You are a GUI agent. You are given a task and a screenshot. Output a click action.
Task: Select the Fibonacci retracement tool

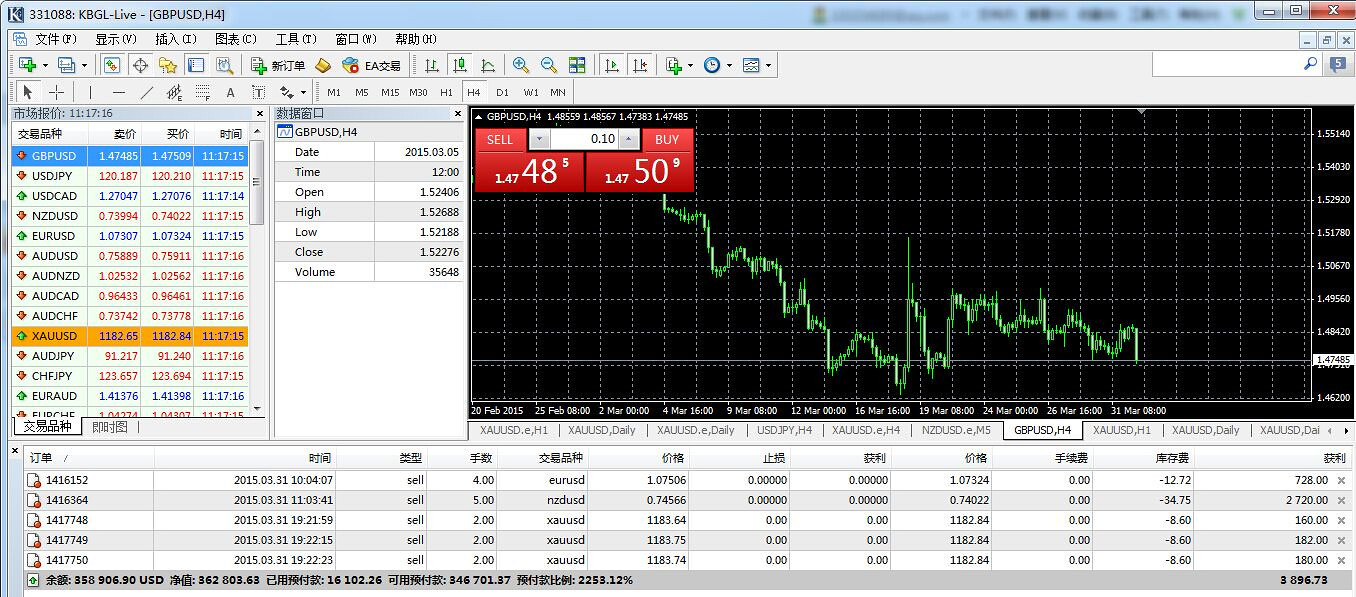click(x=203, y=92)
